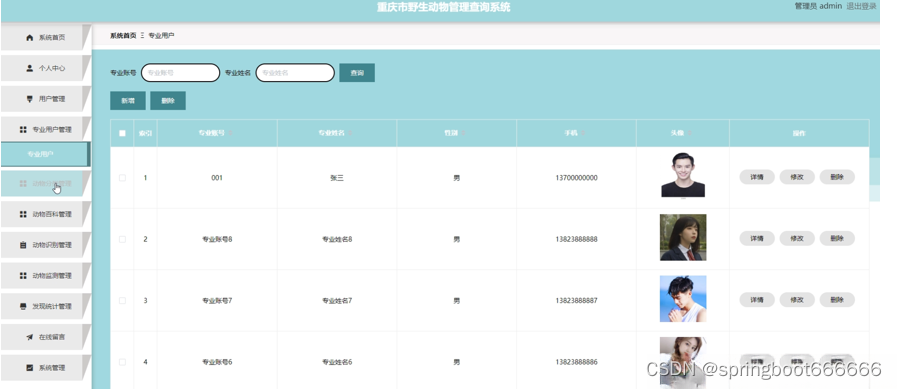Click the avatar photo of 张三
This screenshot has height=389, width=897.
(683, 175)
